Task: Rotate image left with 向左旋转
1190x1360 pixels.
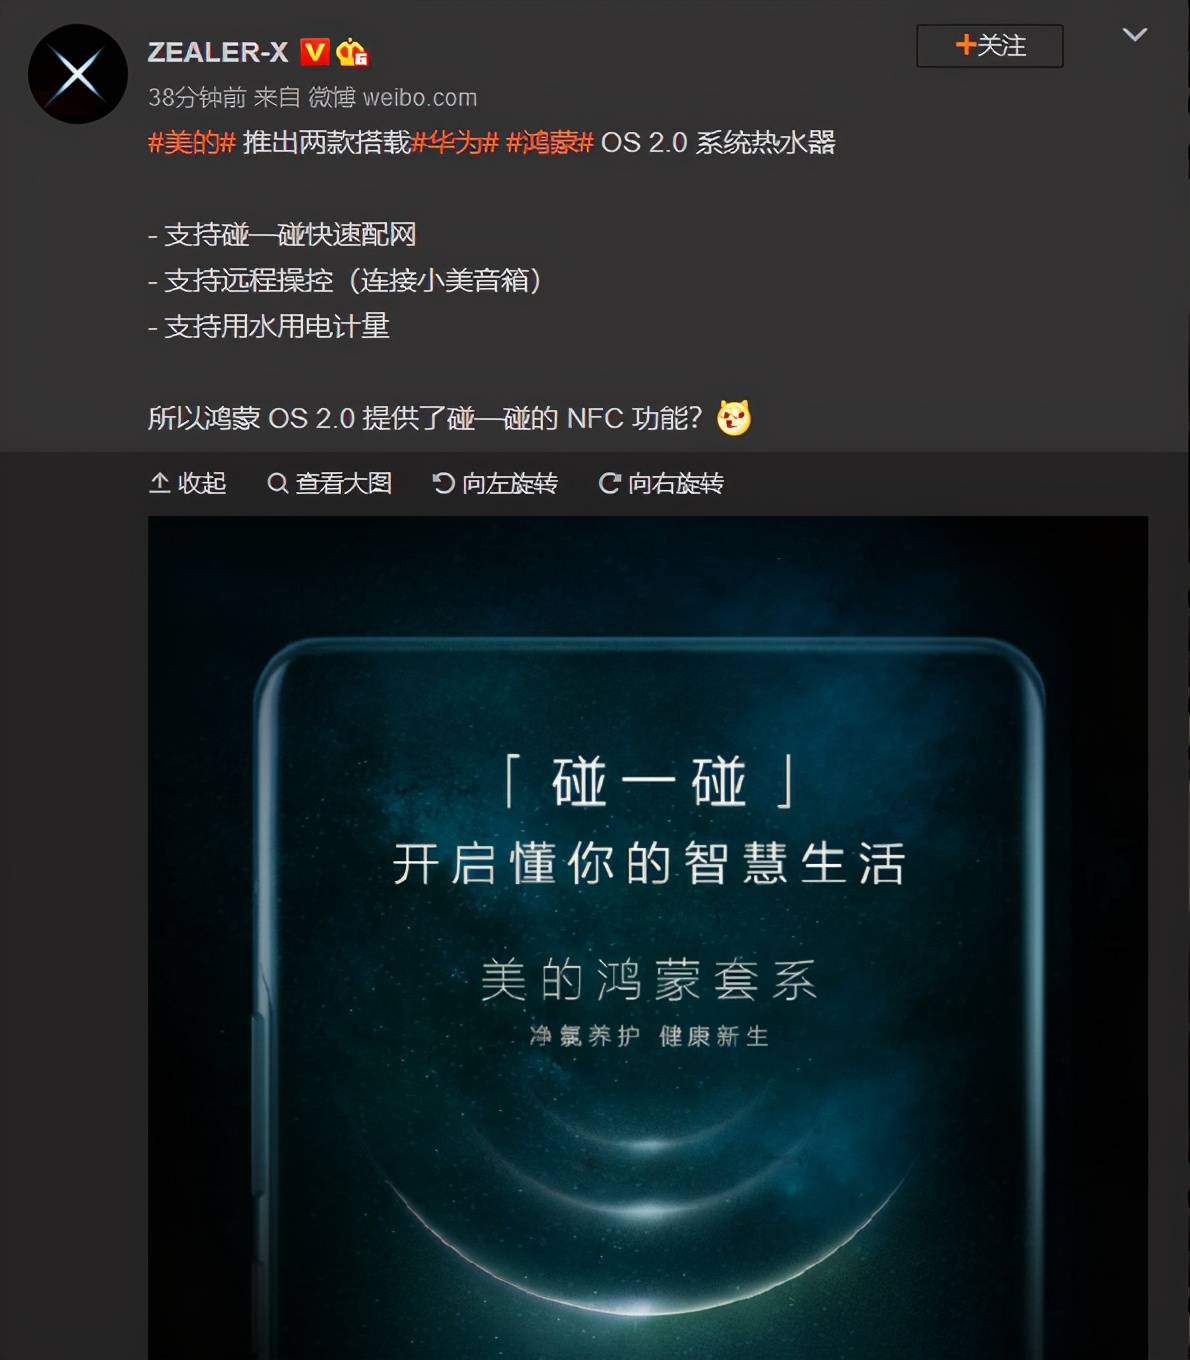Action: point(495,484)
